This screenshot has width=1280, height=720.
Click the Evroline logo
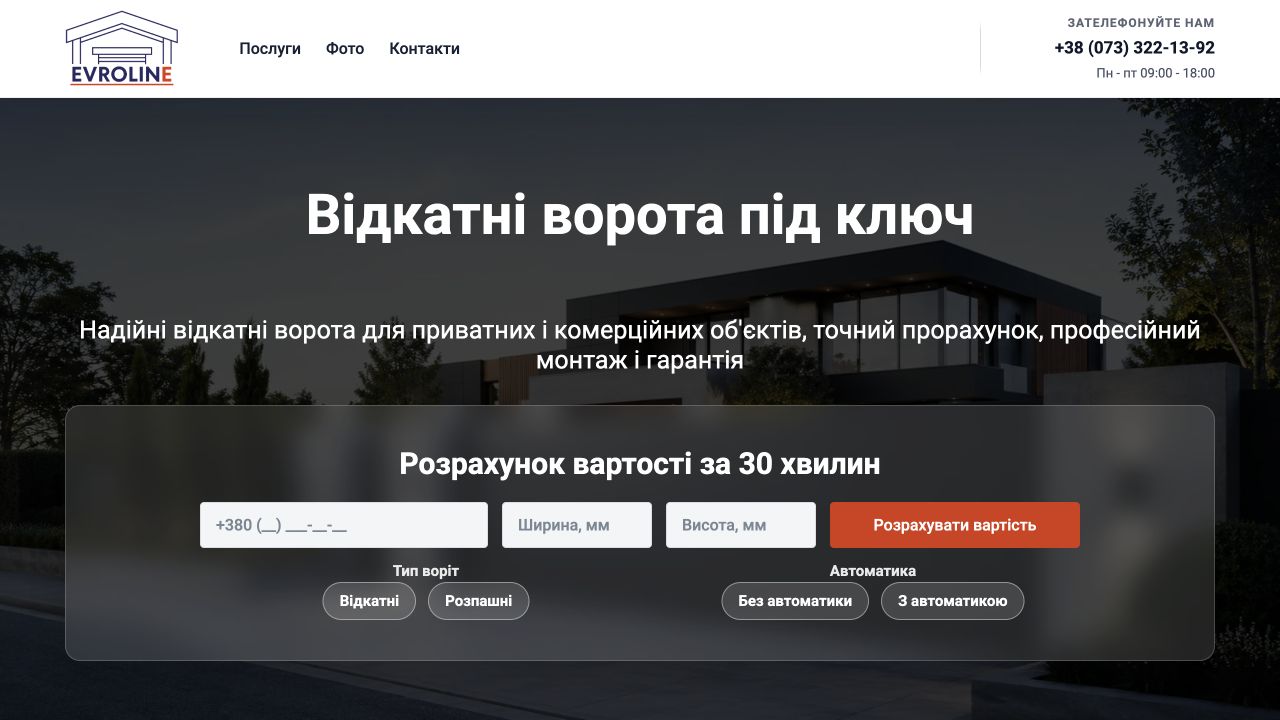(121, 48)
